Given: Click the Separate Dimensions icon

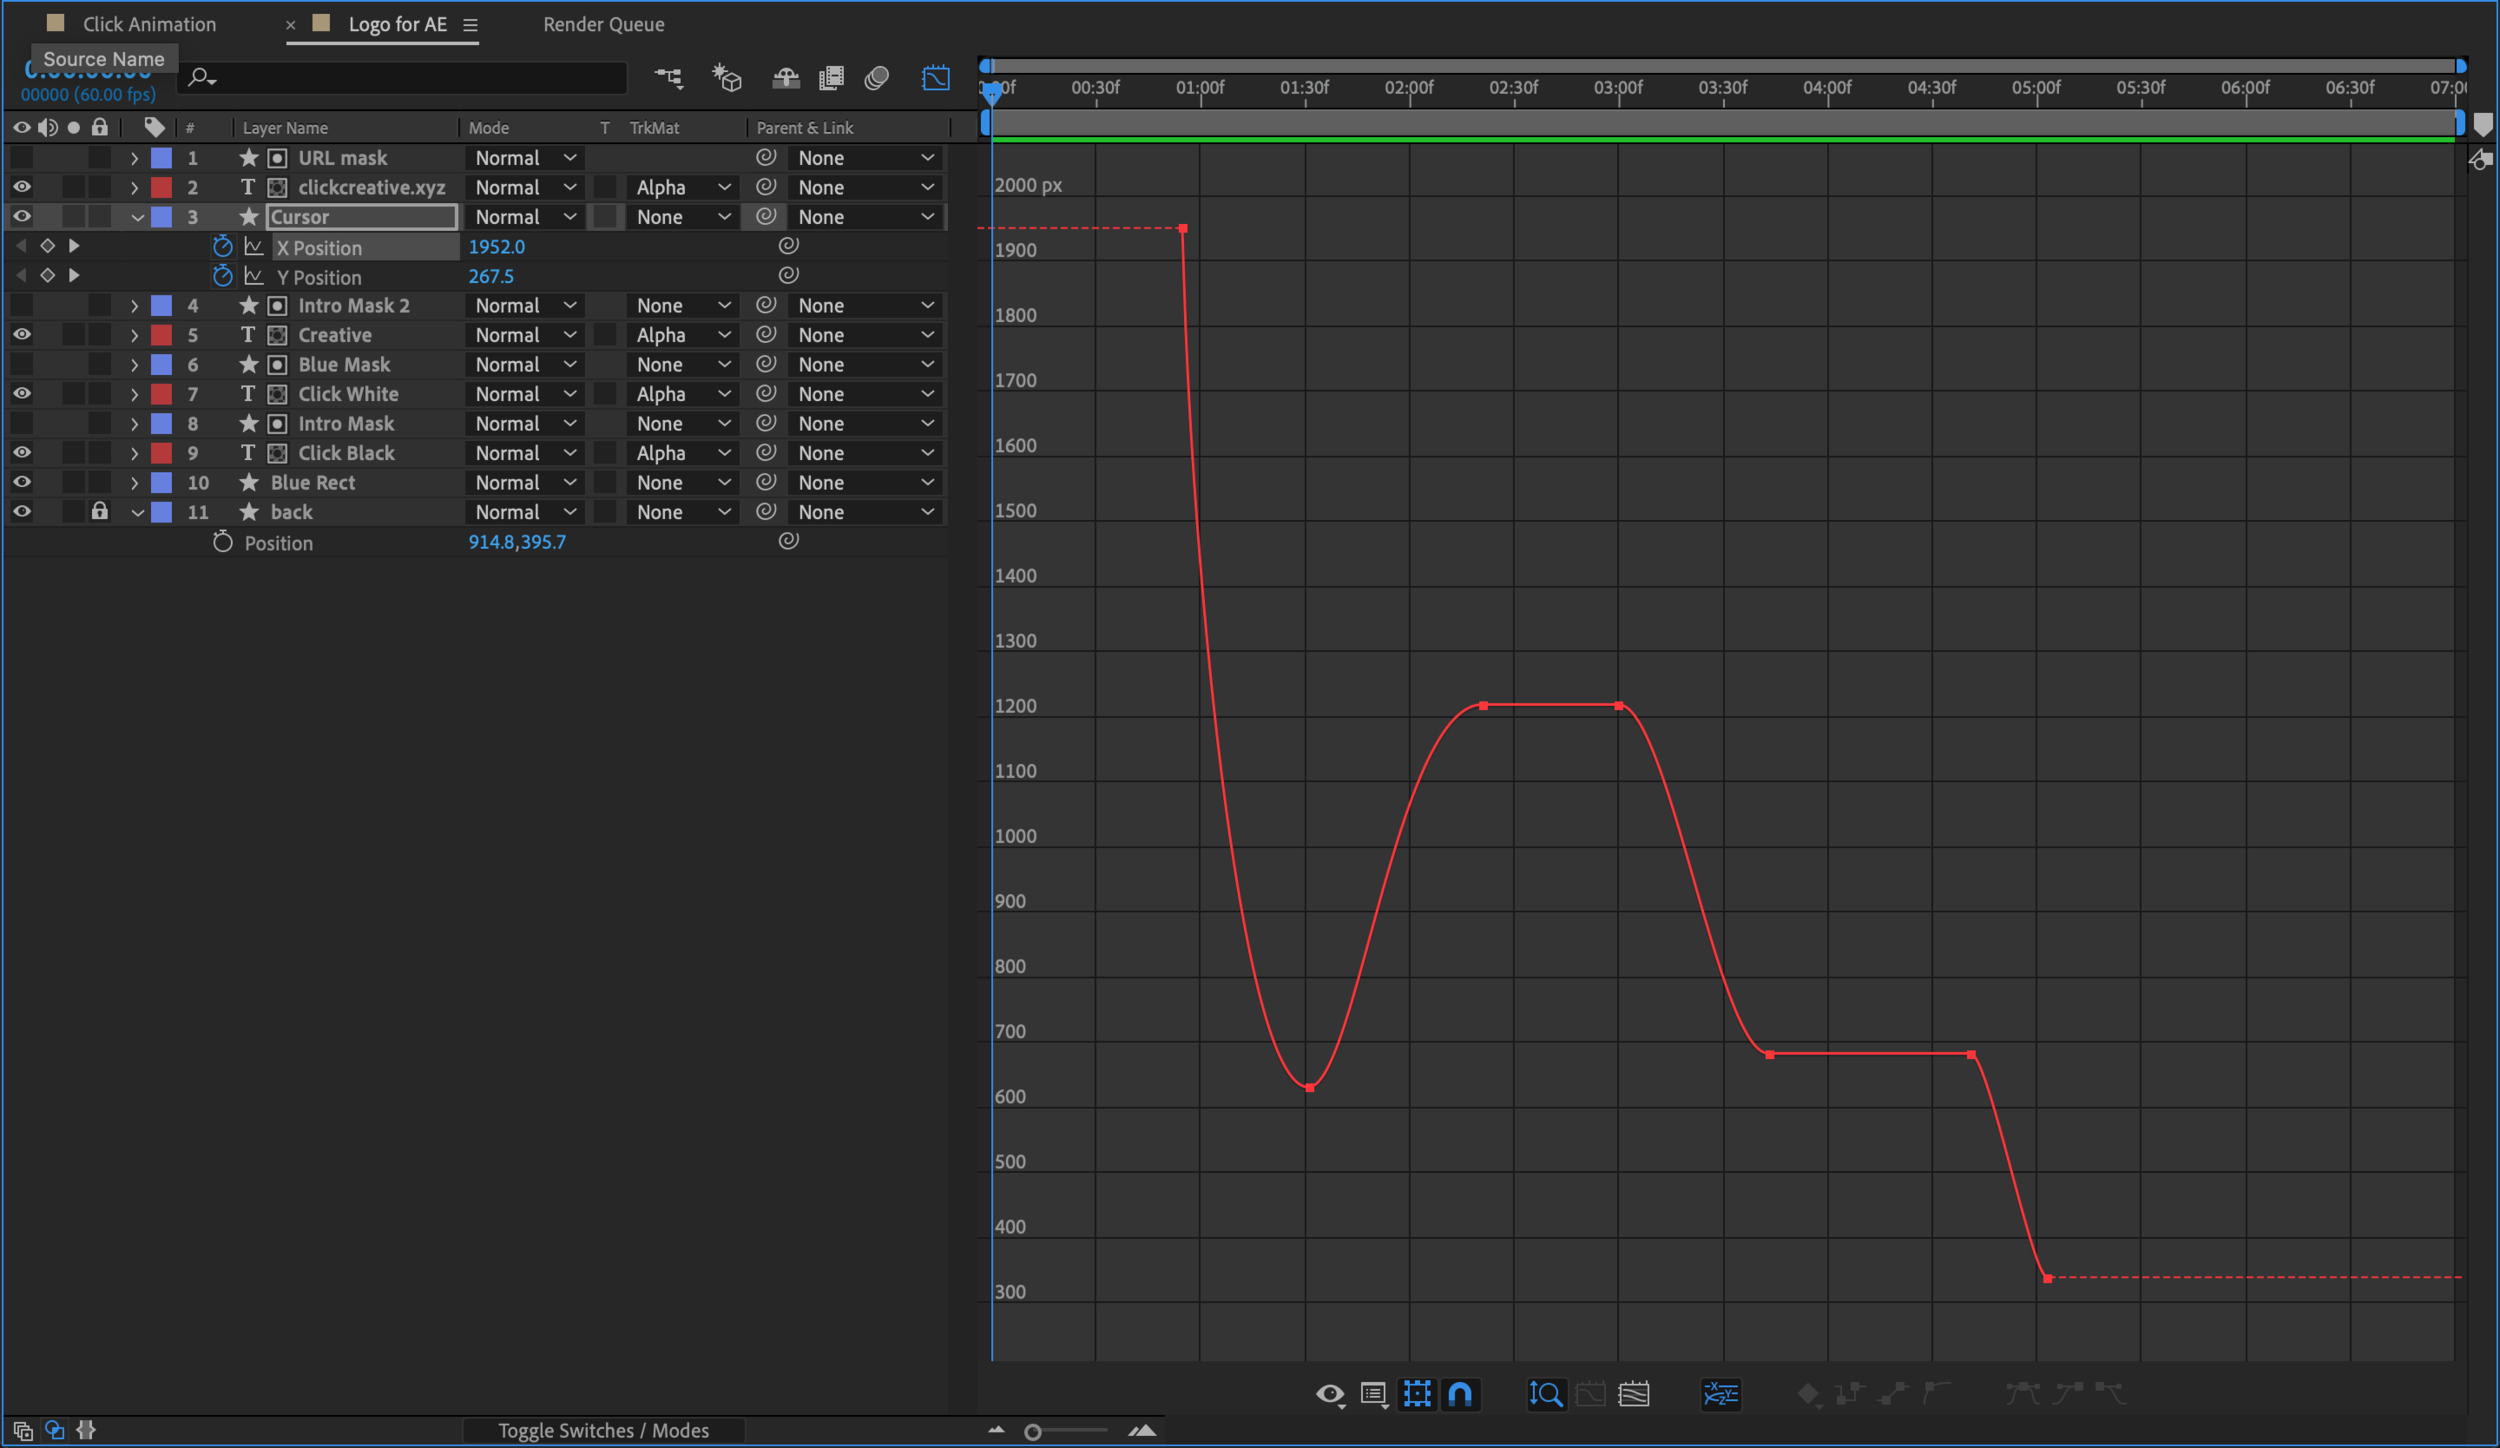Looking at the screenshot, I should pos(1721,1394).
